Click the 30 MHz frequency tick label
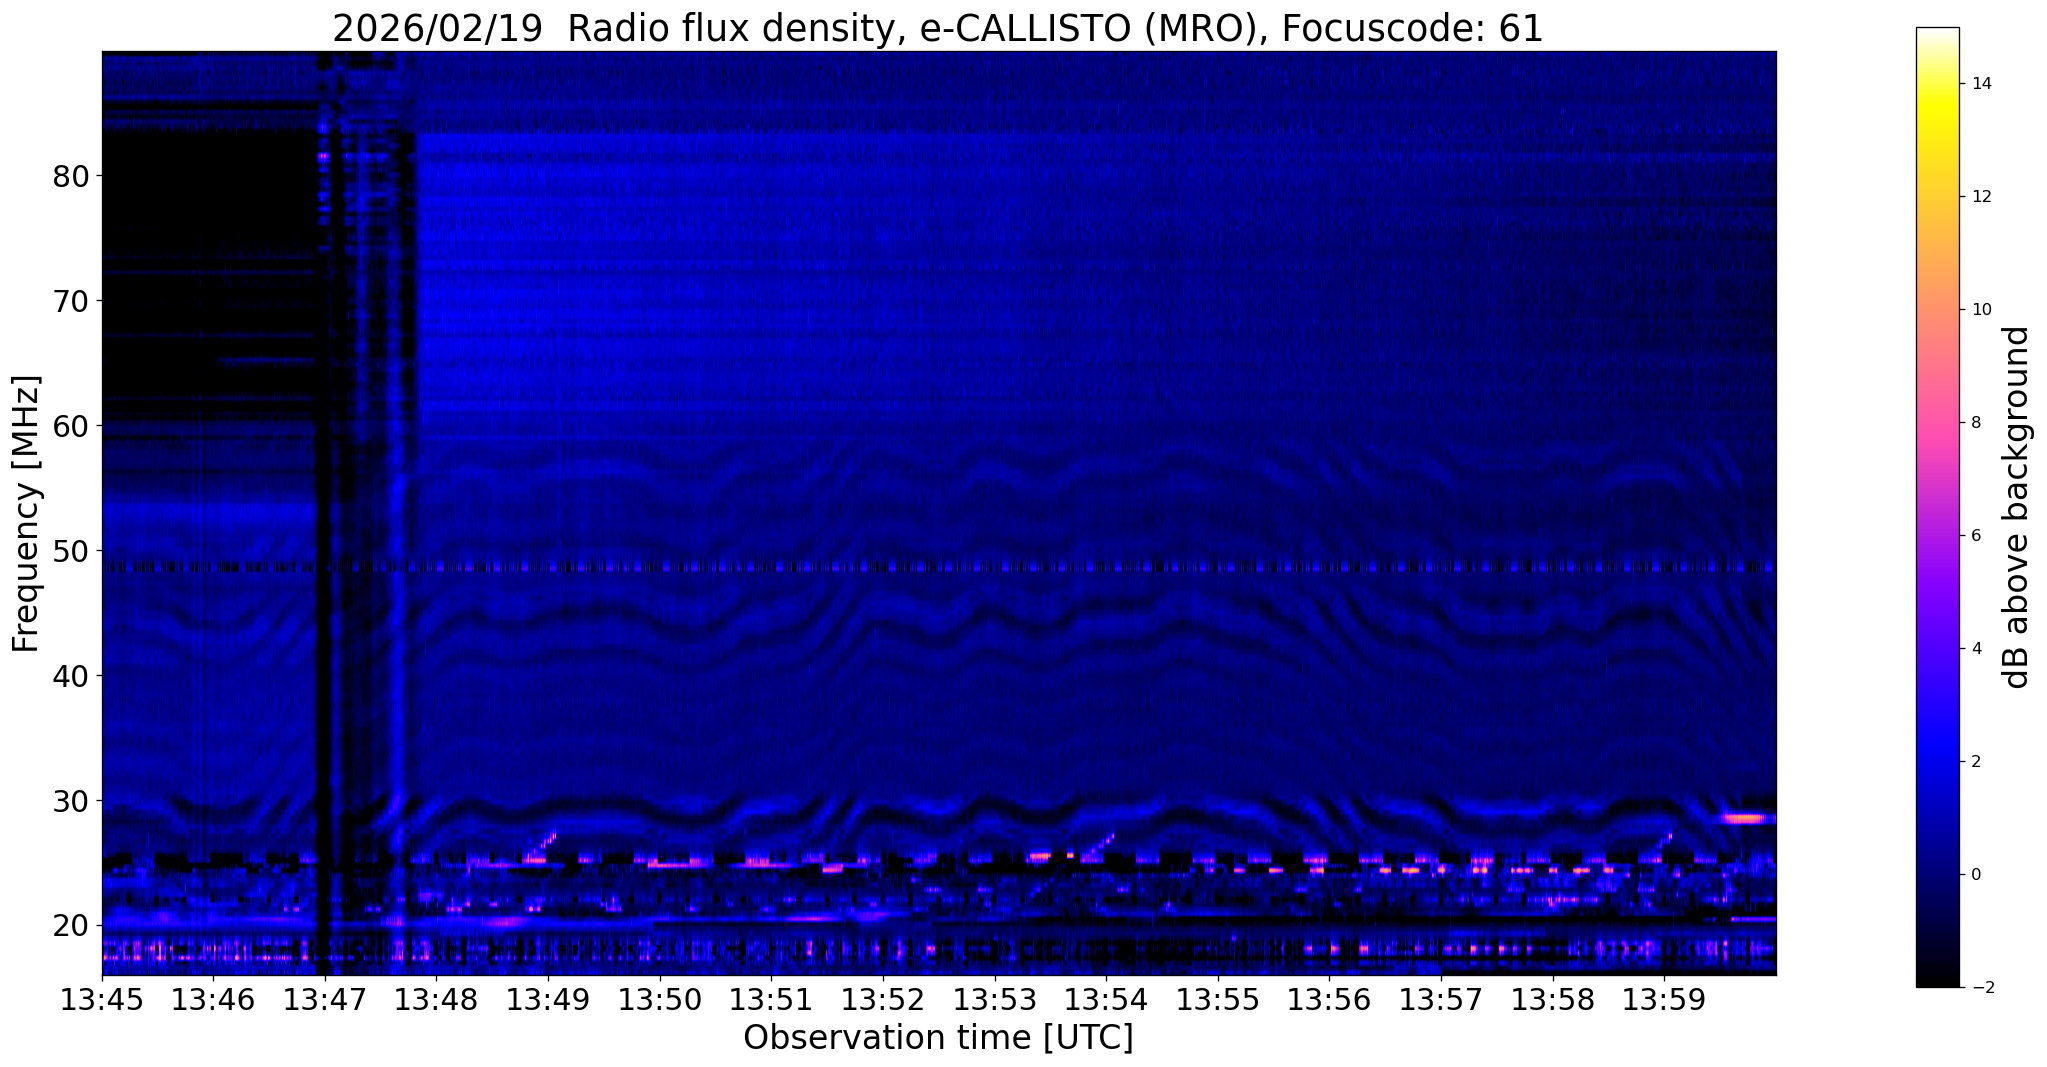The height and width of the screenshot is (1067, 2047). [x=71, y=801]
